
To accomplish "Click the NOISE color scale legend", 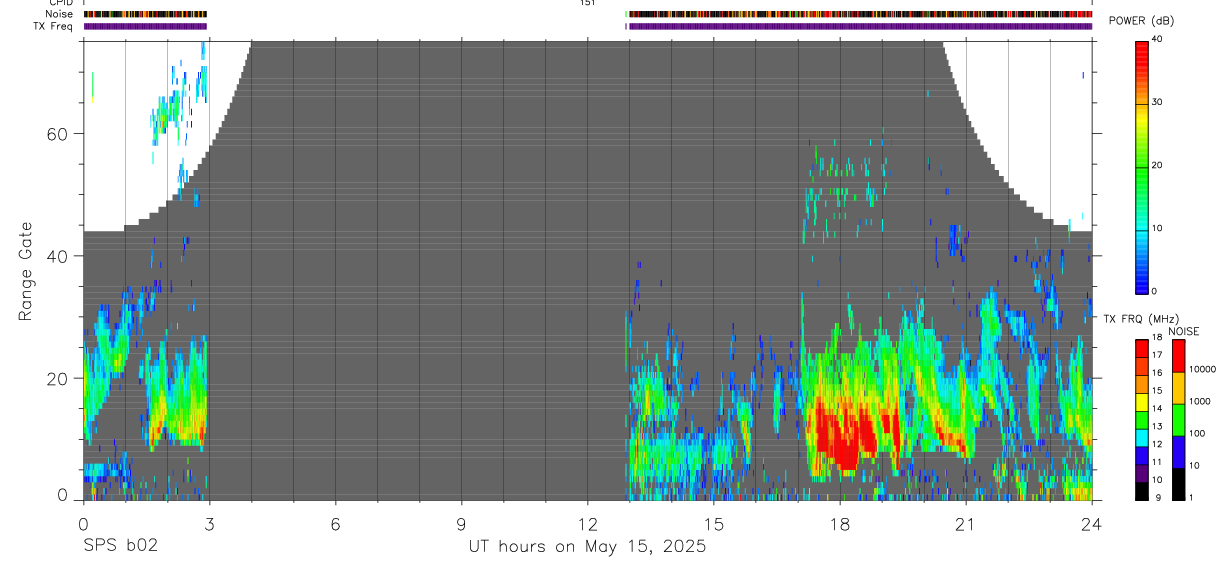I will [1178, 420].
